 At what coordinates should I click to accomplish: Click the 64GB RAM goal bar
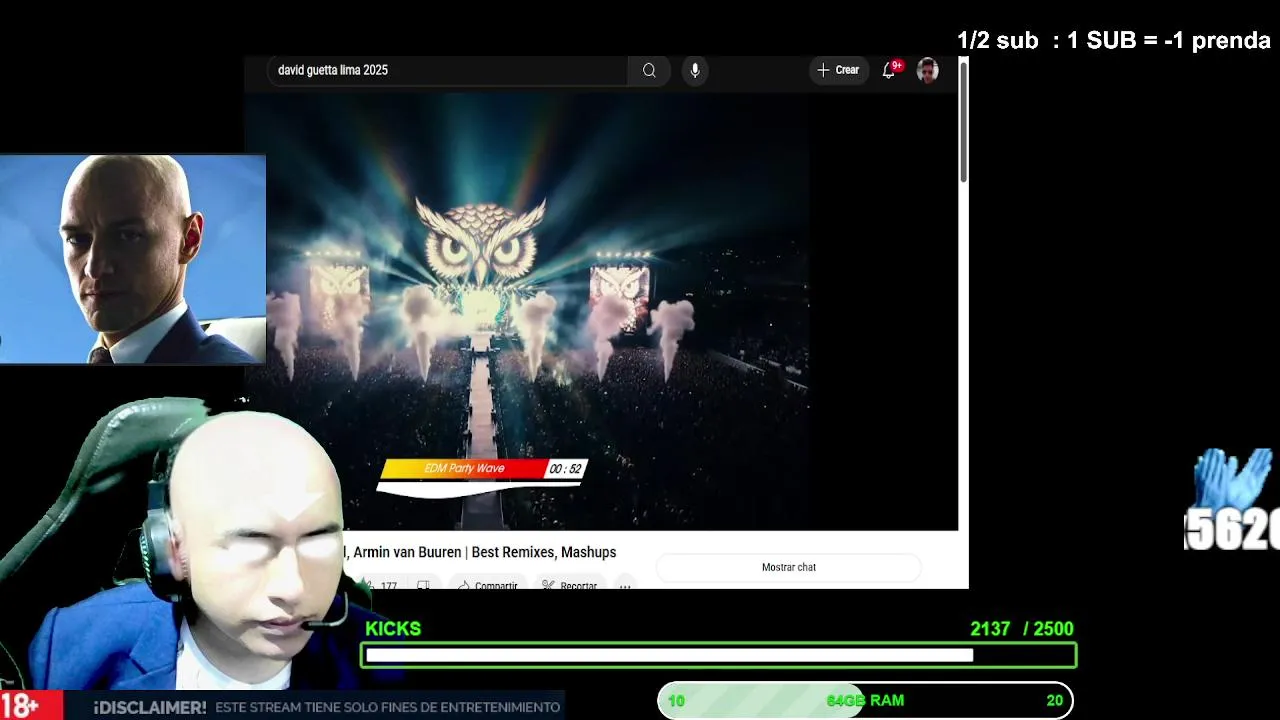coord(865,700)
